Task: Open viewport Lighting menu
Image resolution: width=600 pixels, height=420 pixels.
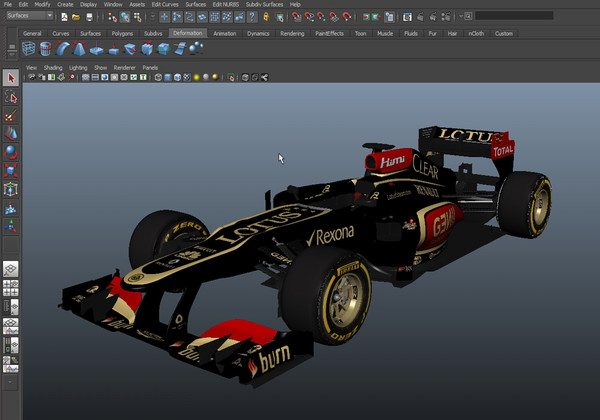Action: (78, 68)
